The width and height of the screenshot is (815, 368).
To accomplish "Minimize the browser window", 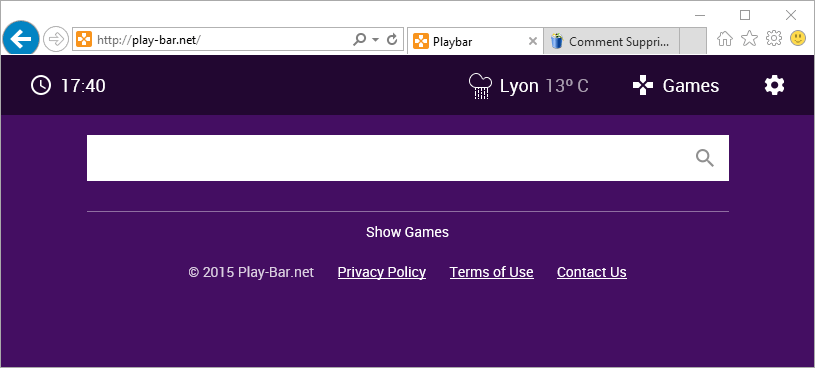I will 700,15.
